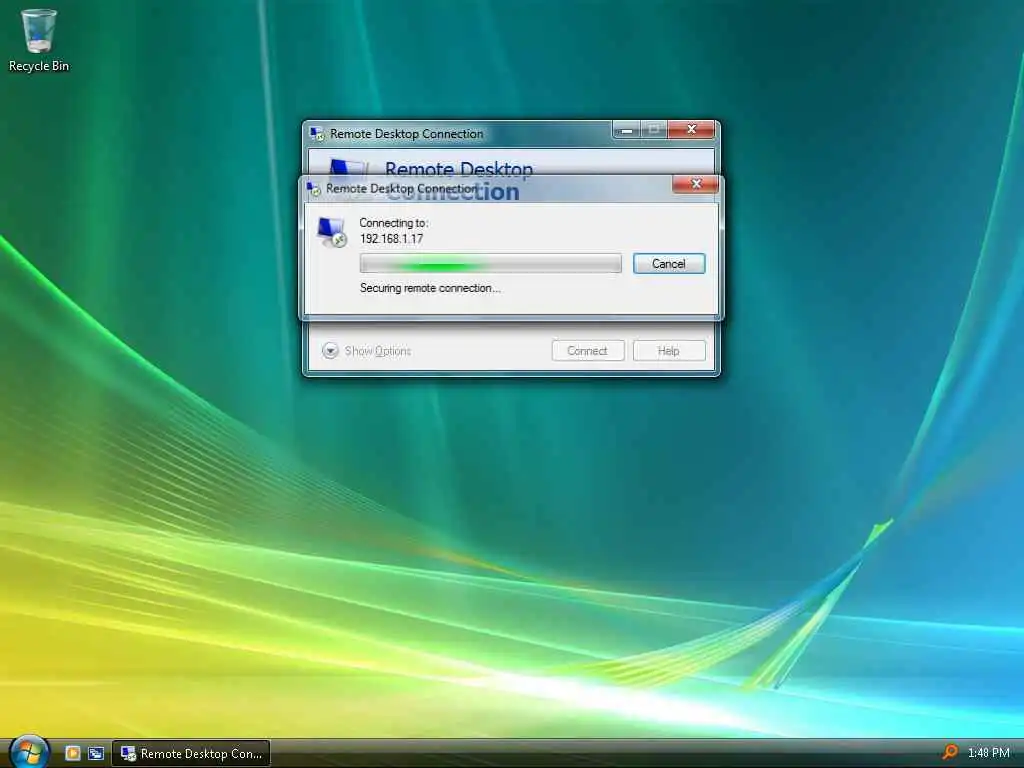Click the connecting dialog title bar icon
The width and height of the screenshot is (1024, 768).
(314, 189)
